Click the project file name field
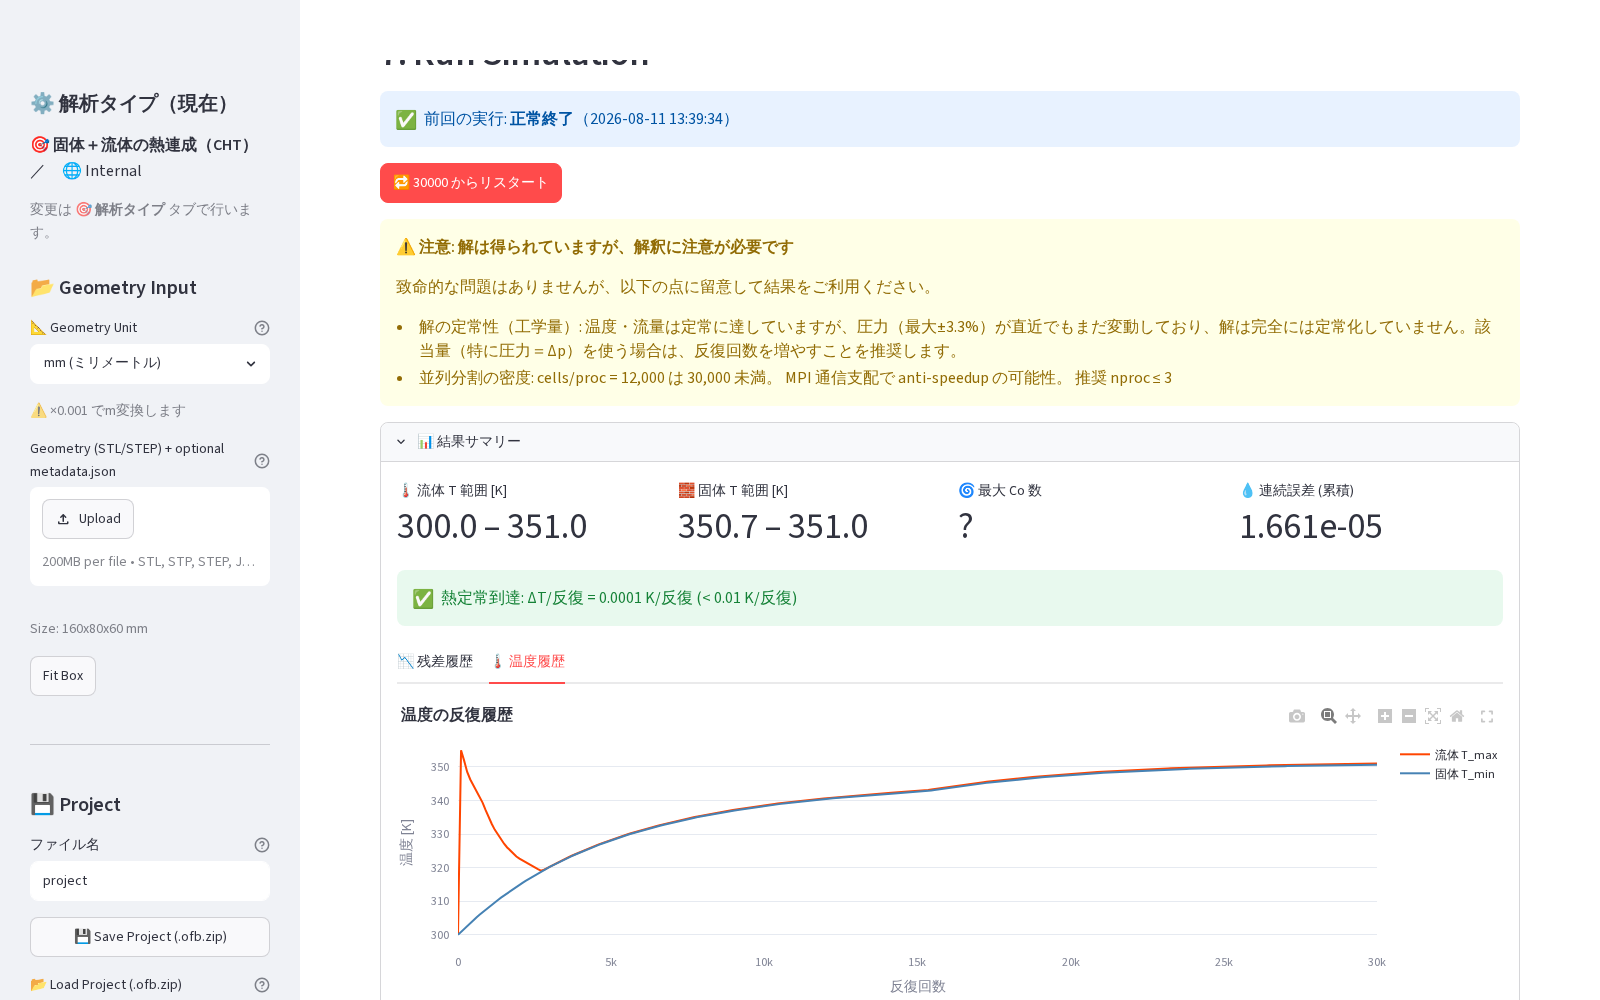Viewport: 1600px width, 1000px height. 150,881
